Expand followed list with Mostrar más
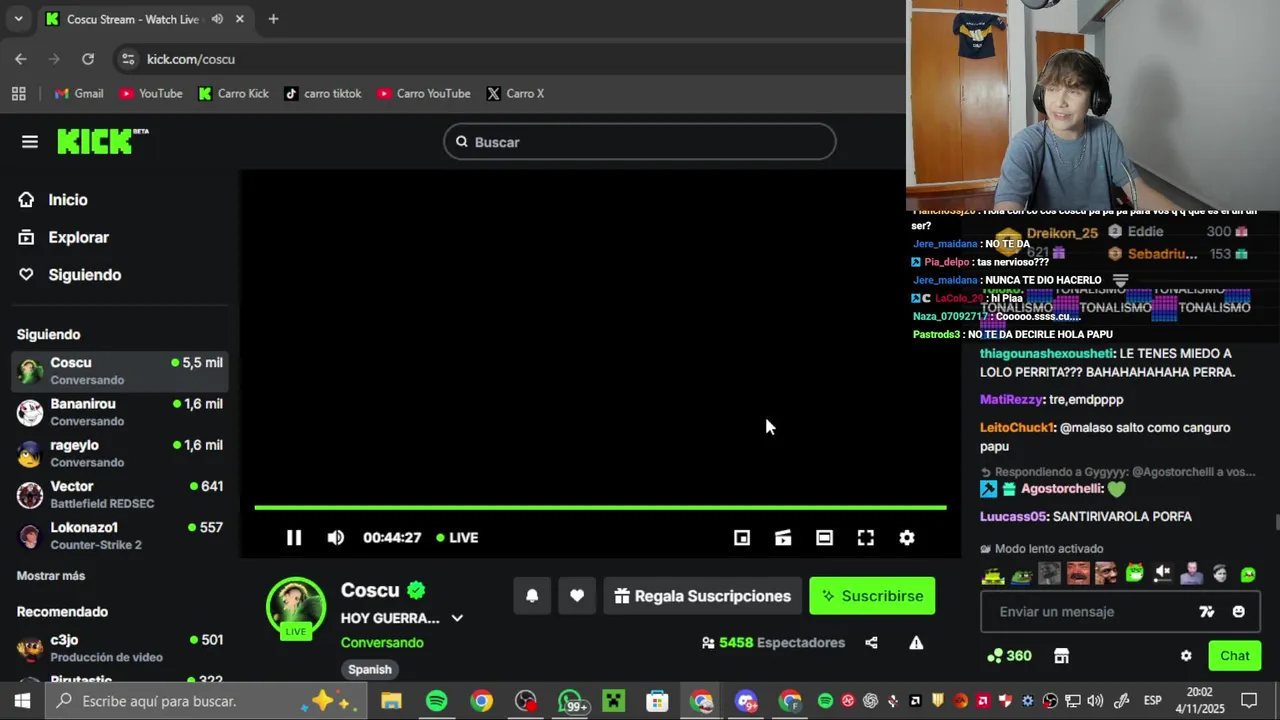Screen dimensions: 1280x720 (51, 576)
